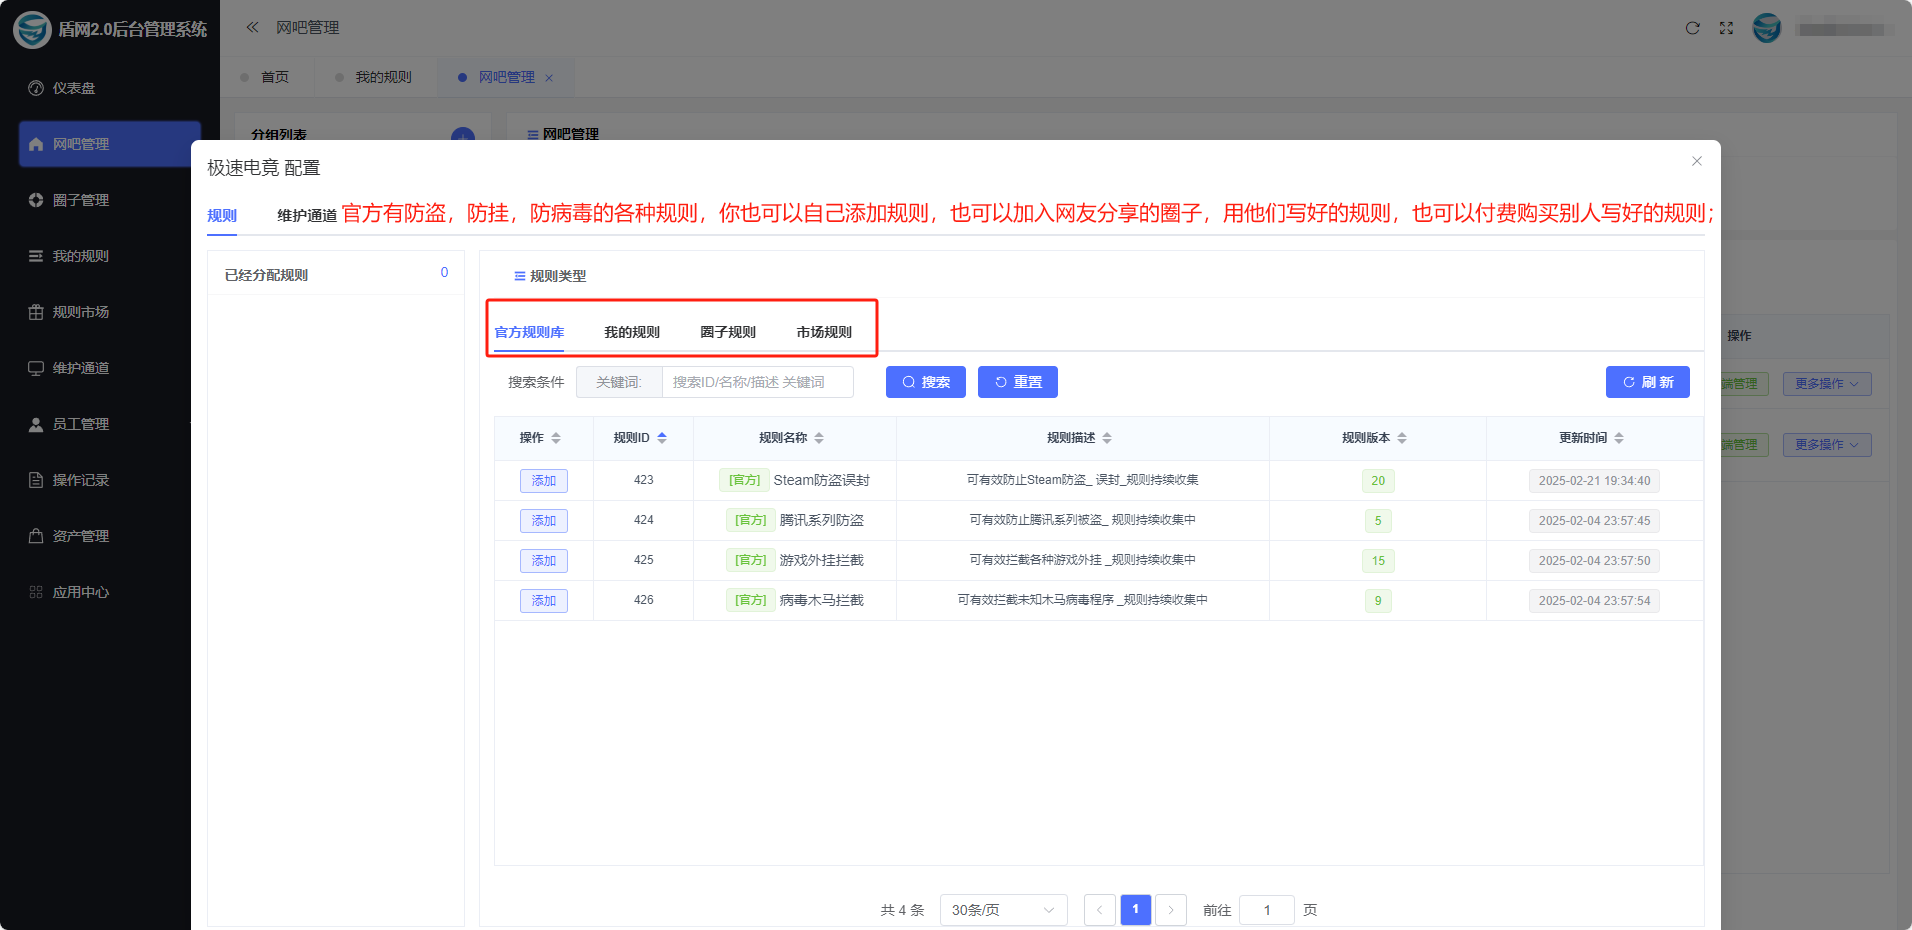Click the page refresh icon in top bar
Viewport: 1912px width, 930px height.
(1692, 28)
